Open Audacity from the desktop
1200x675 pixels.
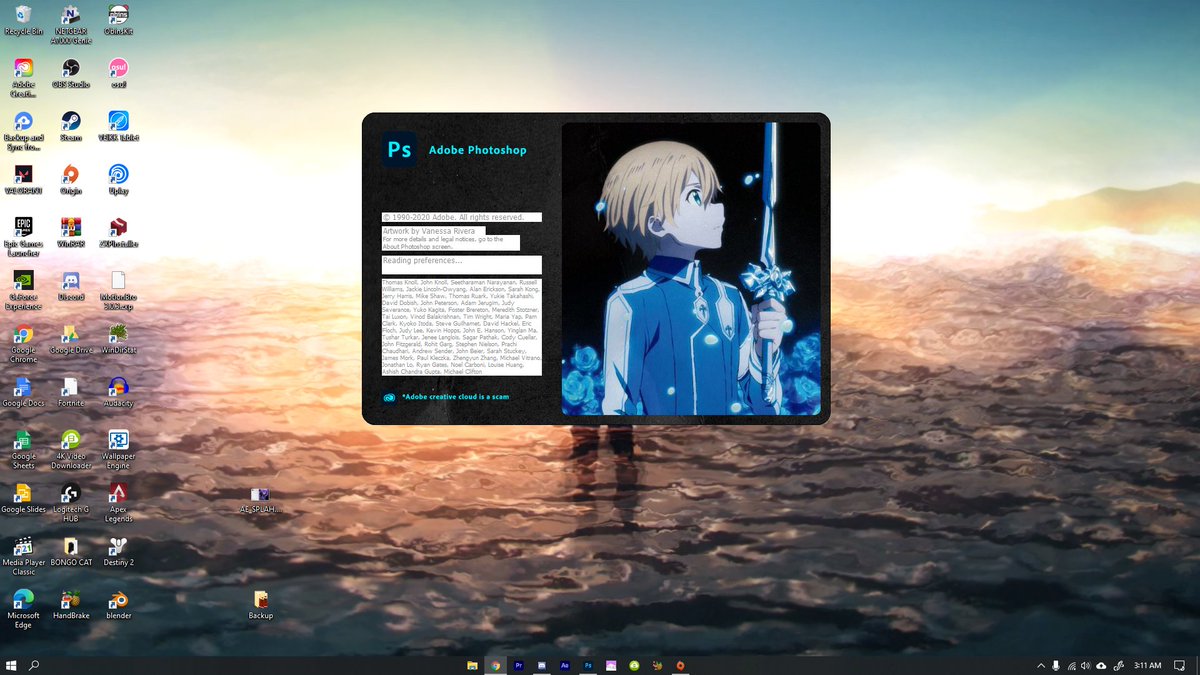point(118,387)
